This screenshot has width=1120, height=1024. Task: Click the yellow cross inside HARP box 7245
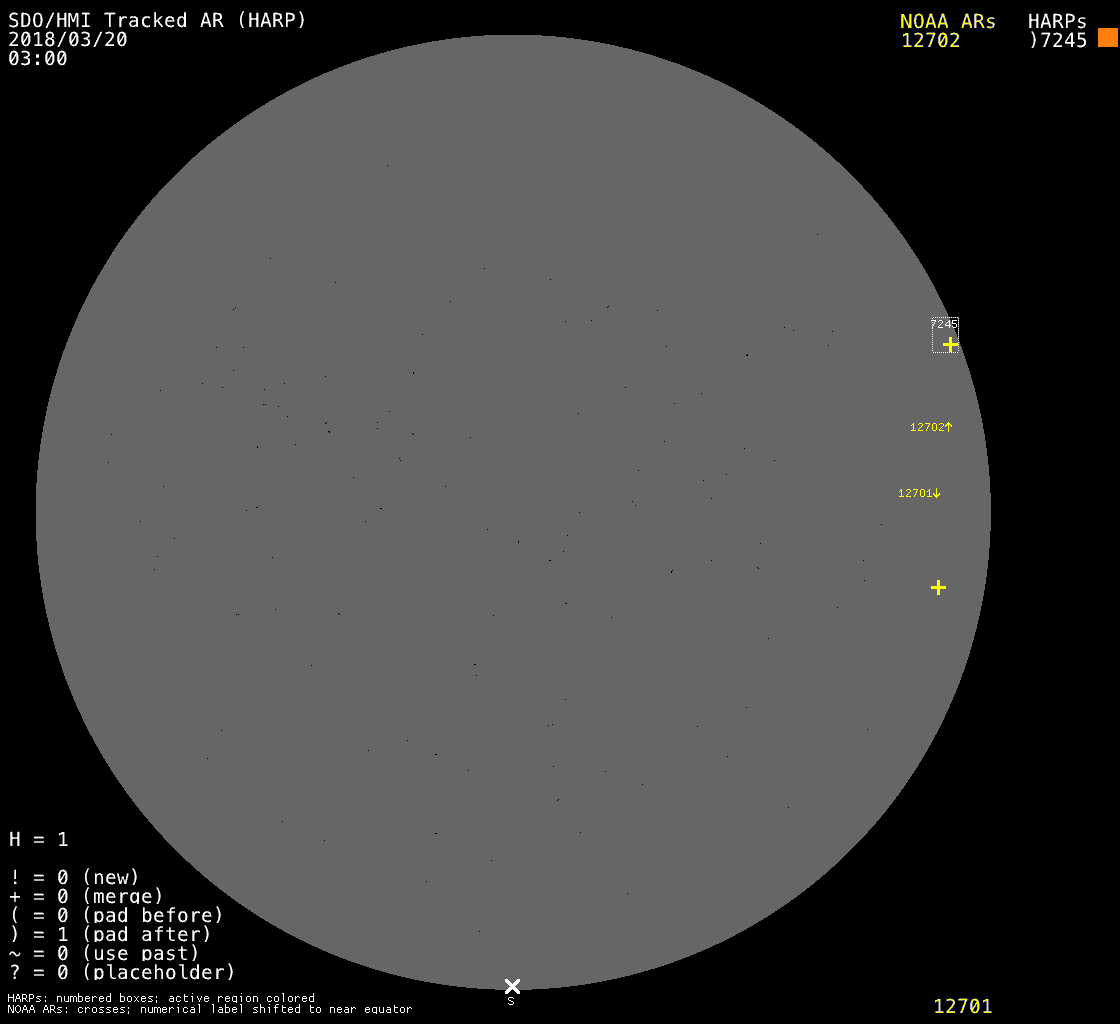950,344
